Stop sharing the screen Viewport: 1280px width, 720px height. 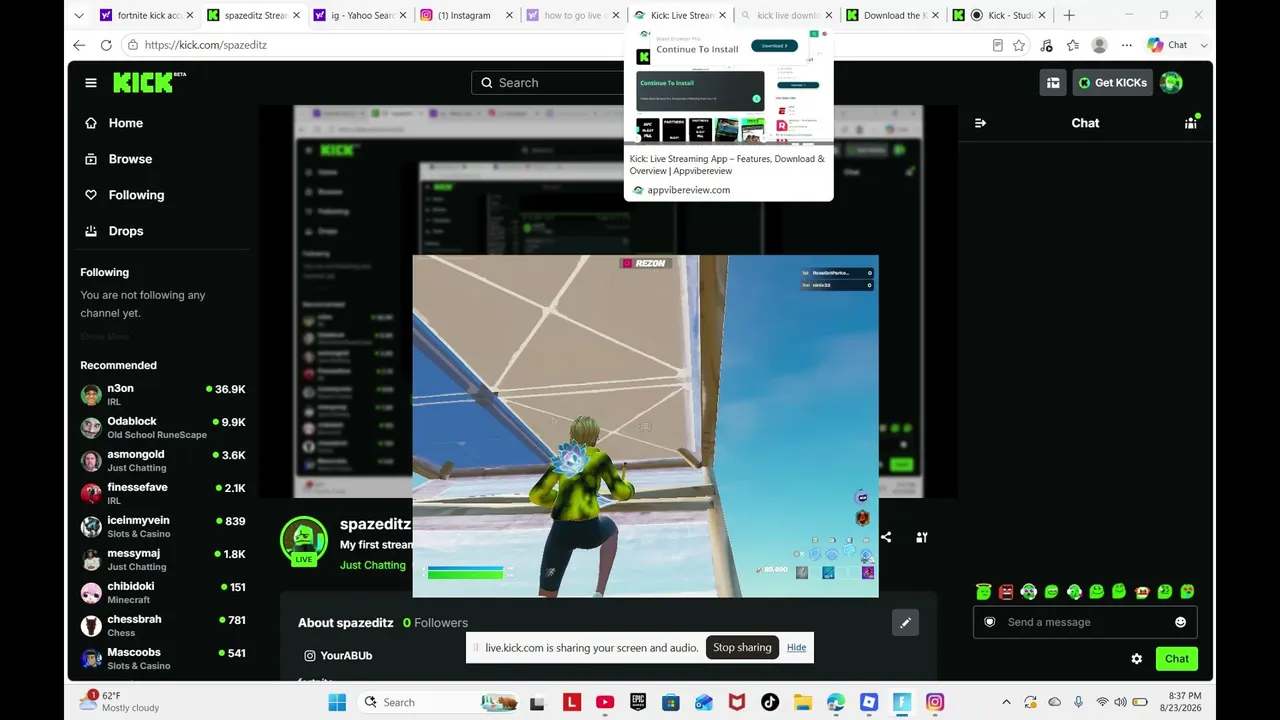[742, 647]
